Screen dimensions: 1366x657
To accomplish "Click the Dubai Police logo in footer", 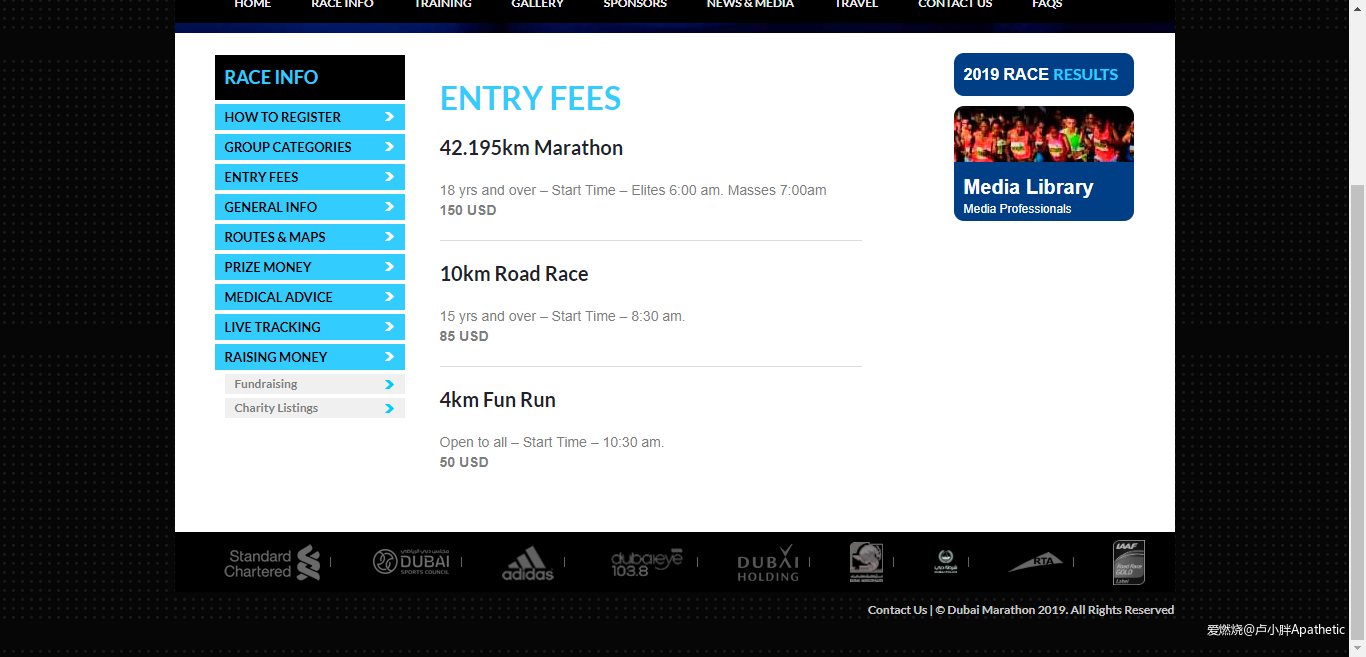I will pyautogui.click(x=945, y=562).
